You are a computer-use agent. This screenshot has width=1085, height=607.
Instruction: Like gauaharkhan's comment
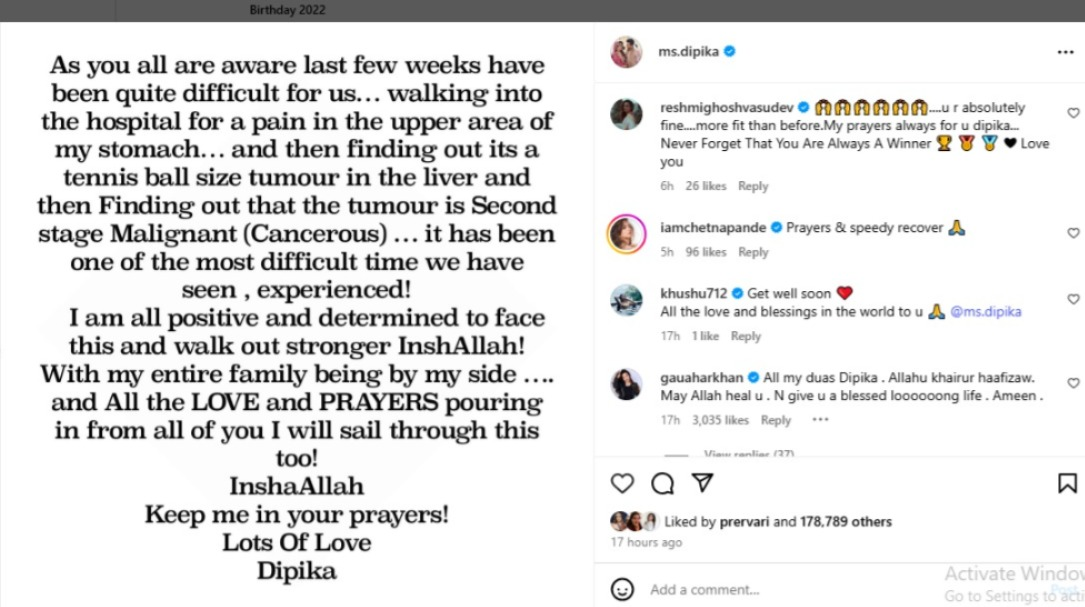(x=1073, y=383)
